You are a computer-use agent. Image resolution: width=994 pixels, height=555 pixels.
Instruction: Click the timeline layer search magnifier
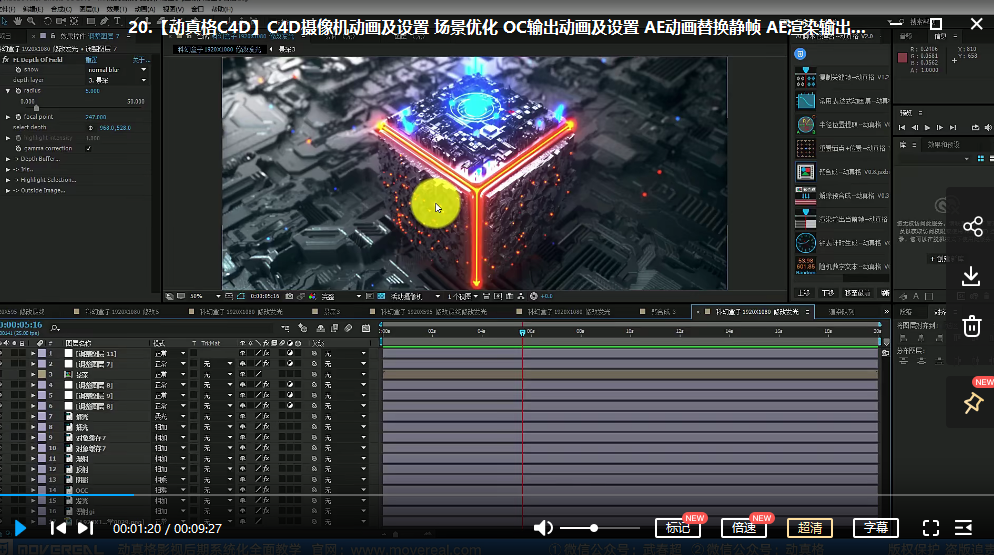(x=55, y=328)
